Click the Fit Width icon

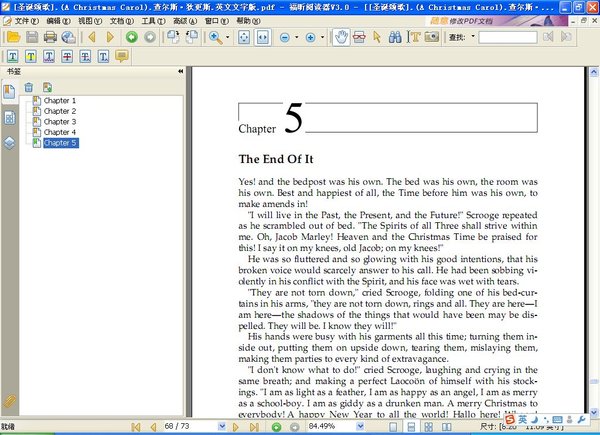pos(263,37)
